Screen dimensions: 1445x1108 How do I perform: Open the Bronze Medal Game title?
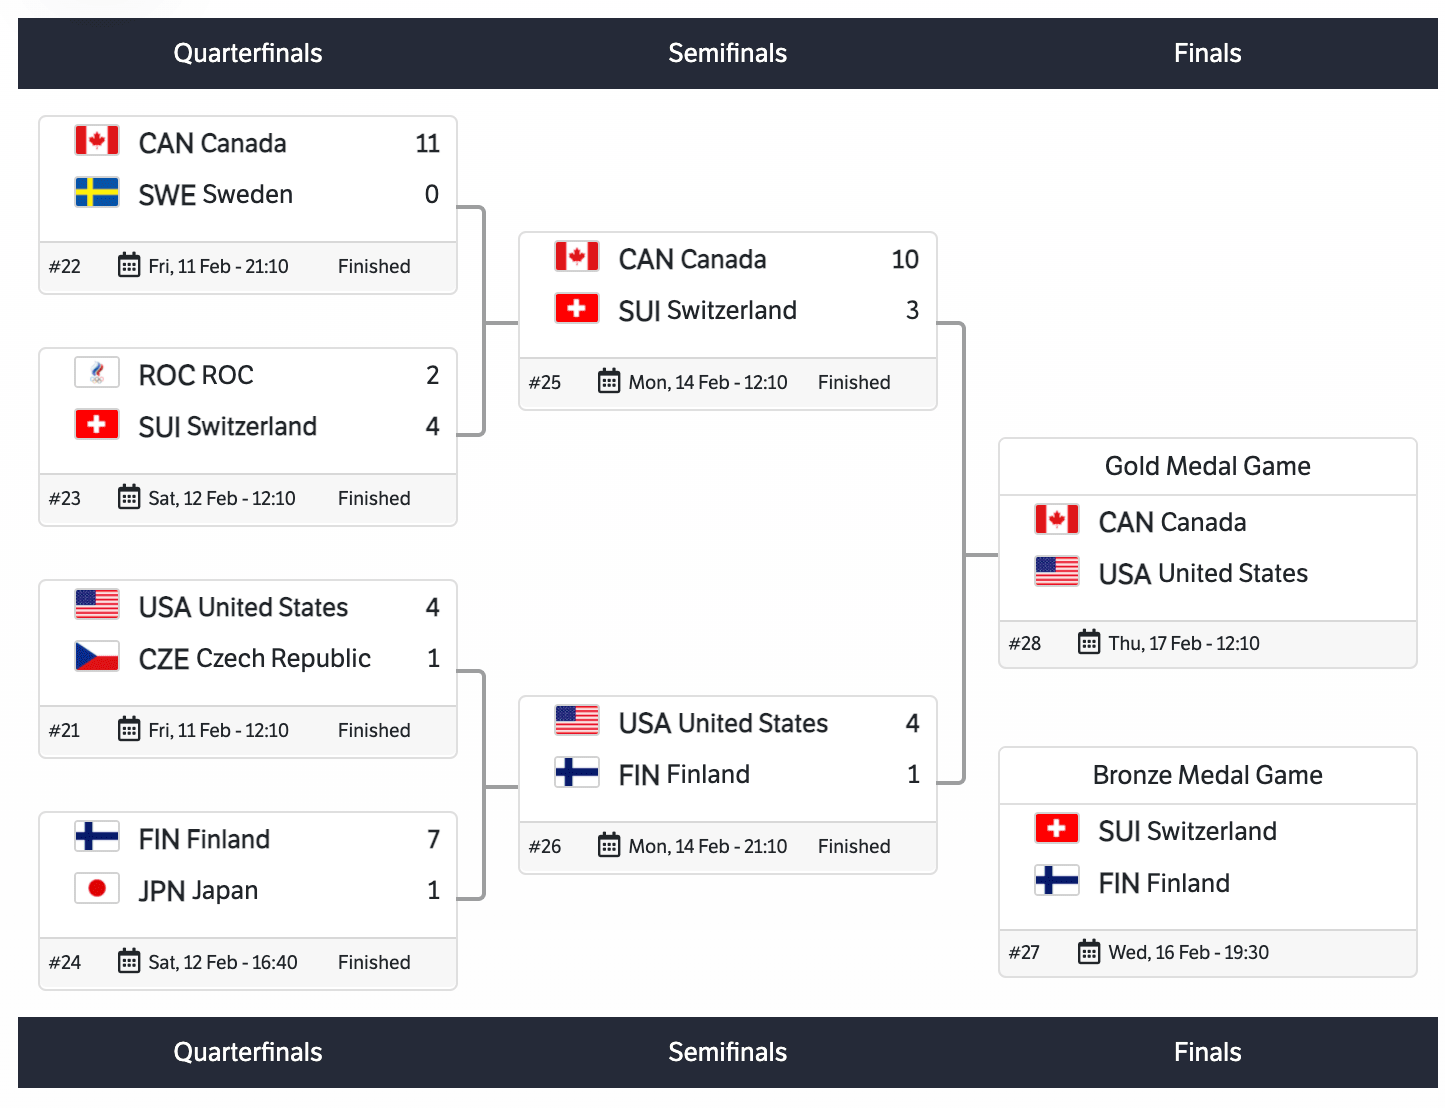1208,775
